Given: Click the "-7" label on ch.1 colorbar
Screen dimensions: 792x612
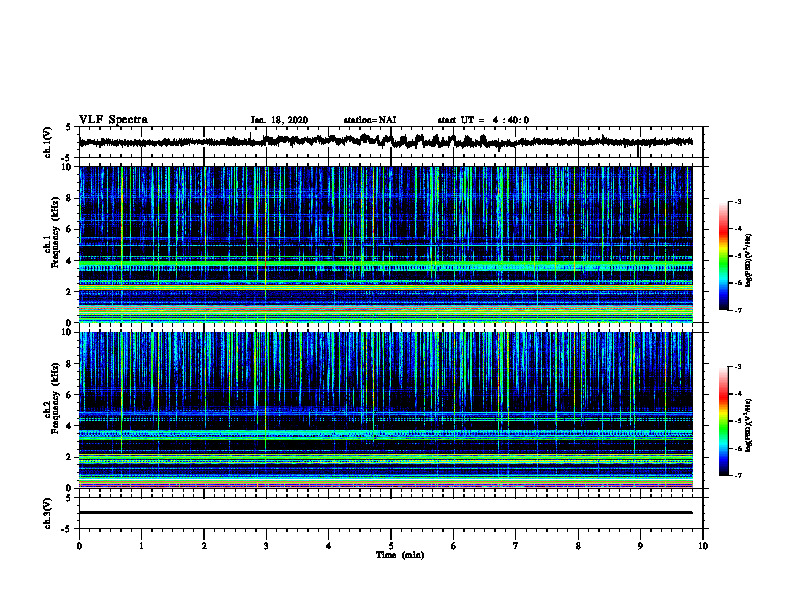Looking at the screenshot, I should (738, 310).
